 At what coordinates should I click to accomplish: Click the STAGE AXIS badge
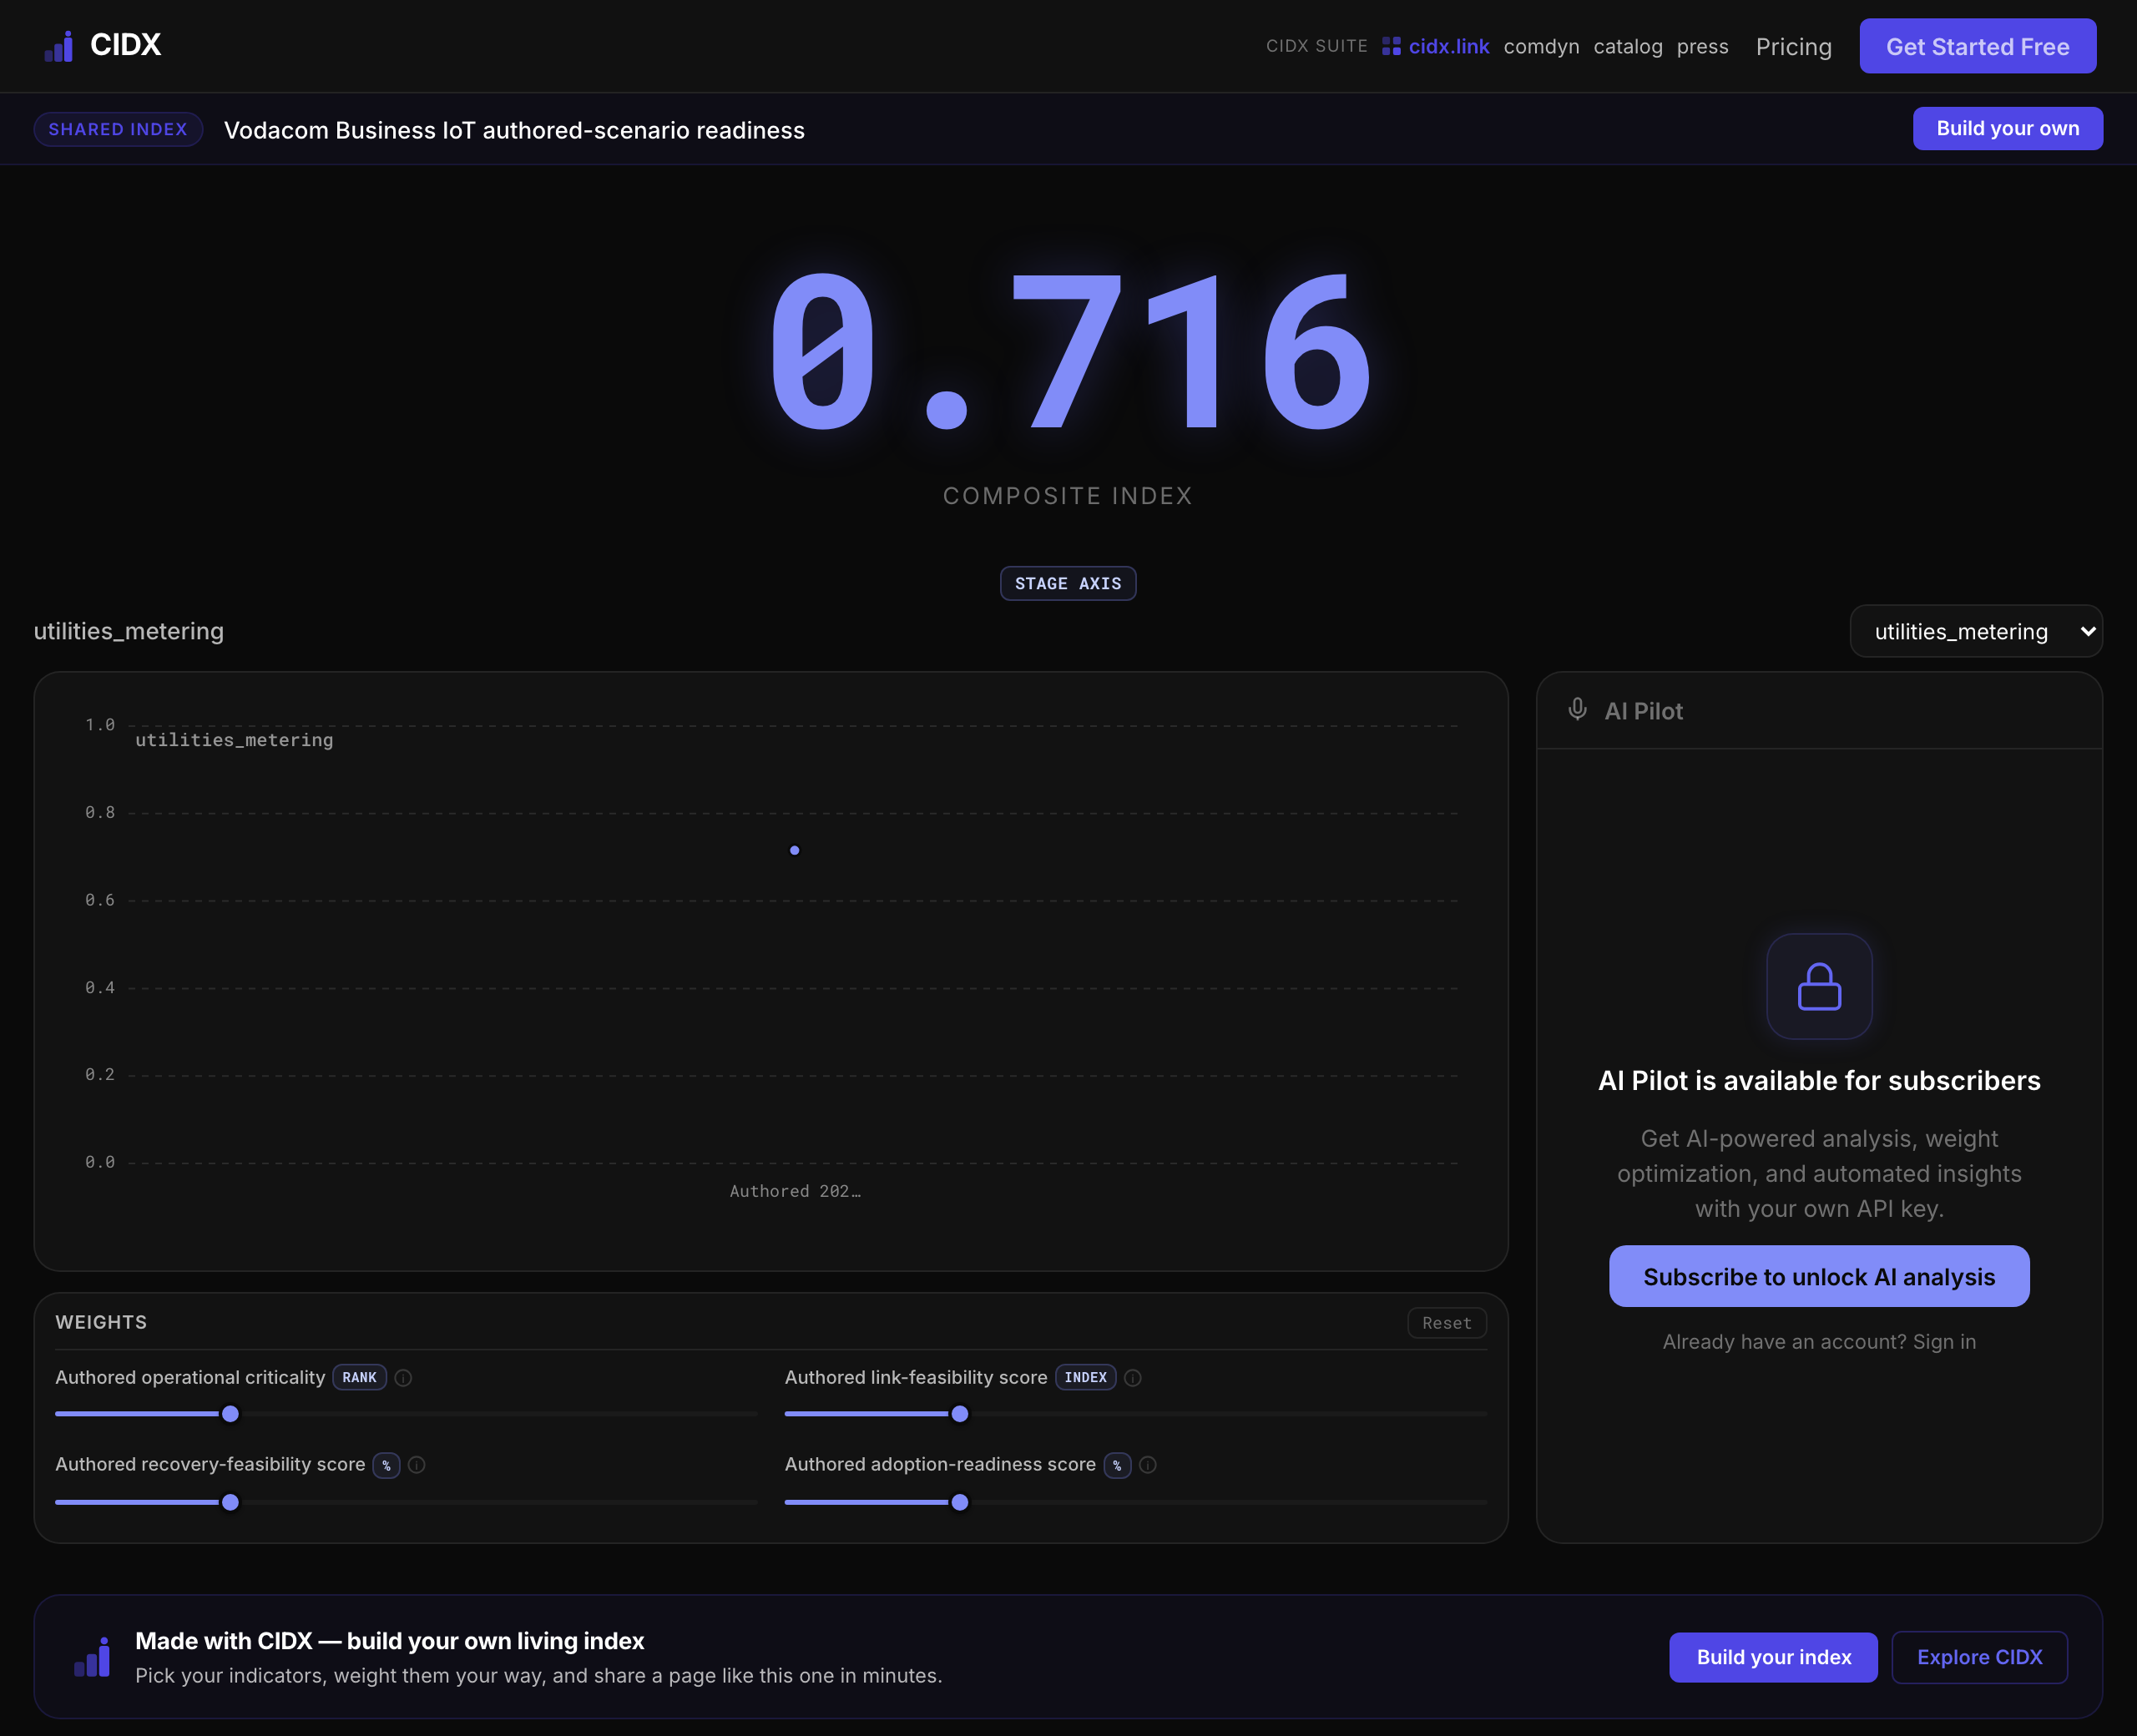(1068, 584)
